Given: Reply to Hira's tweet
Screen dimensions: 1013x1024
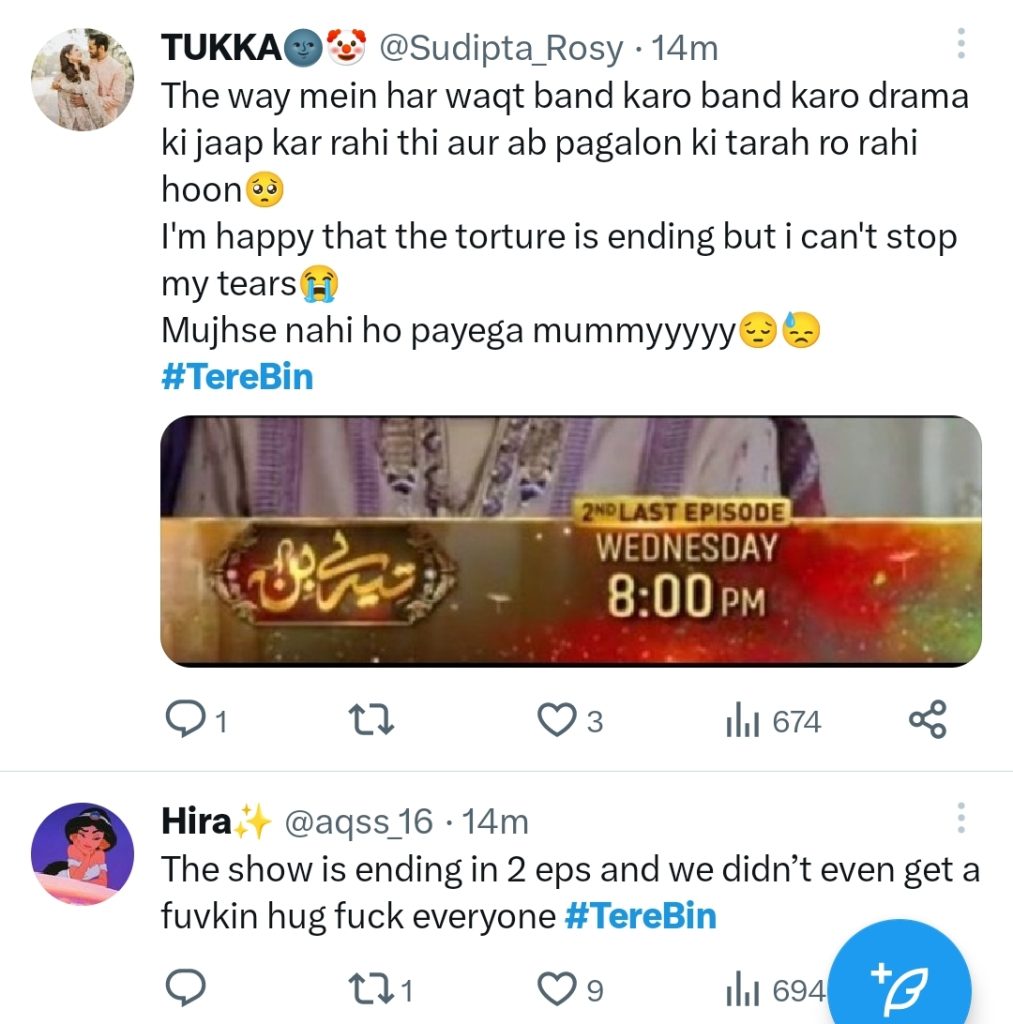Looking at the screenshot, I should pyautogui.click(x=186, y=986).
